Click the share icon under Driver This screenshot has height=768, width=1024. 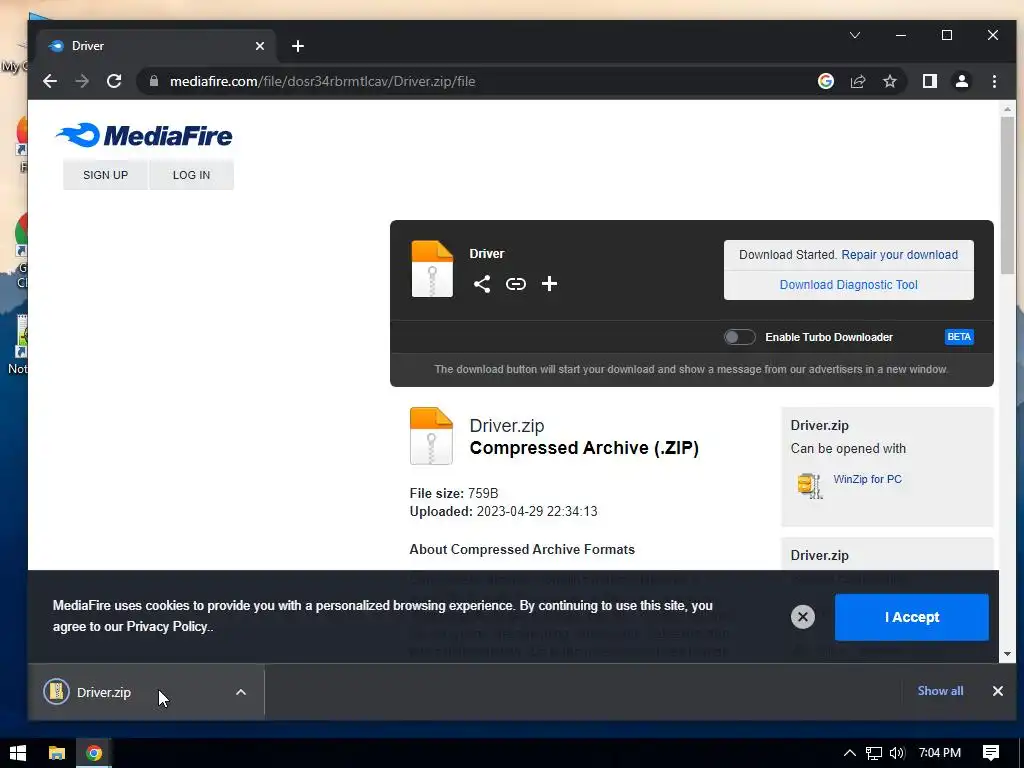click(x=482, y=283)
